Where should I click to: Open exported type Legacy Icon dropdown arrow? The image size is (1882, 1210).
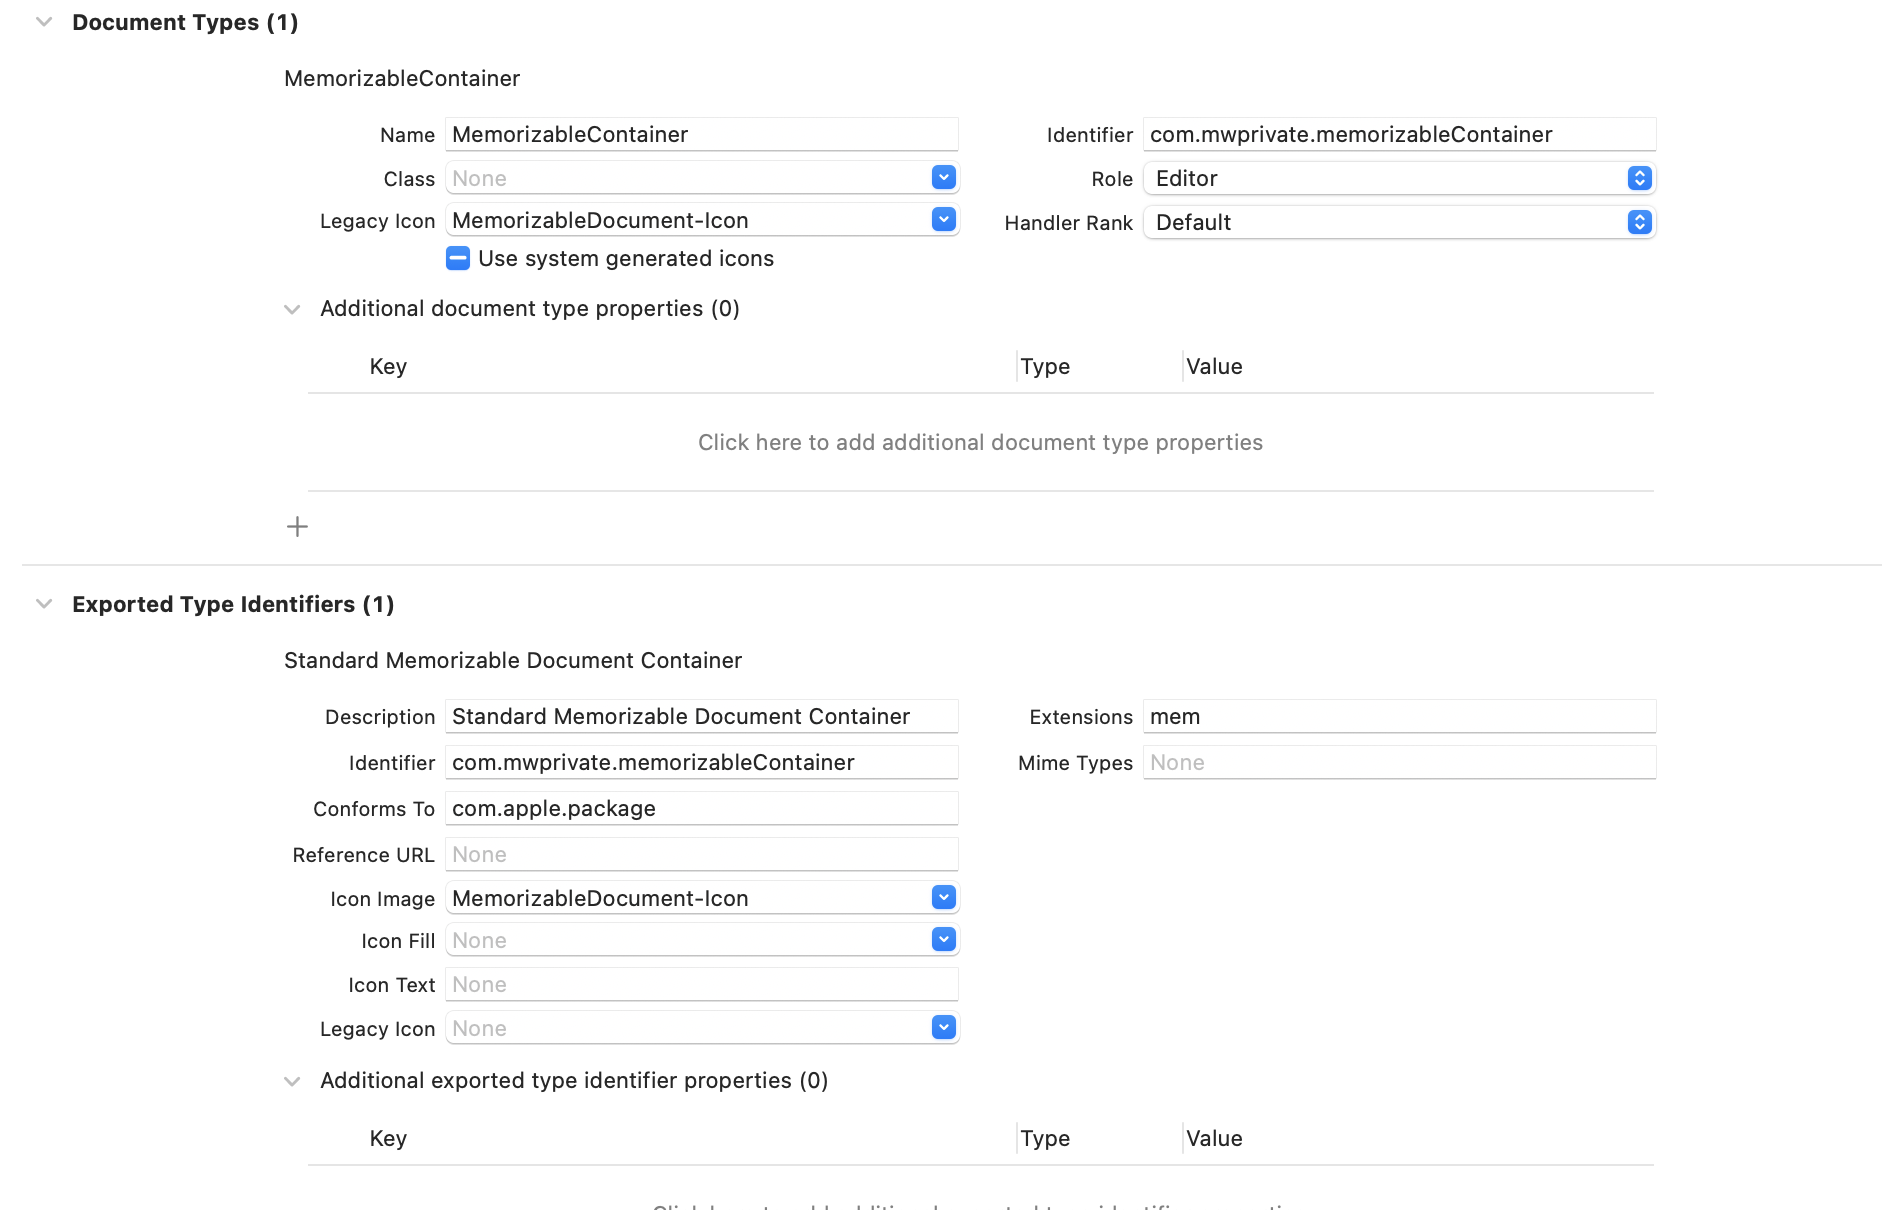[943, 1028]
